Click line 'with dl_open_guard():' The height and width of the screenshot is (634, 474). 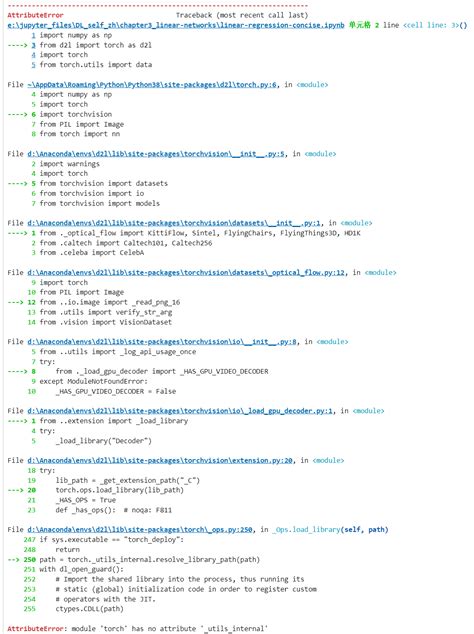[x=82, y=569]
